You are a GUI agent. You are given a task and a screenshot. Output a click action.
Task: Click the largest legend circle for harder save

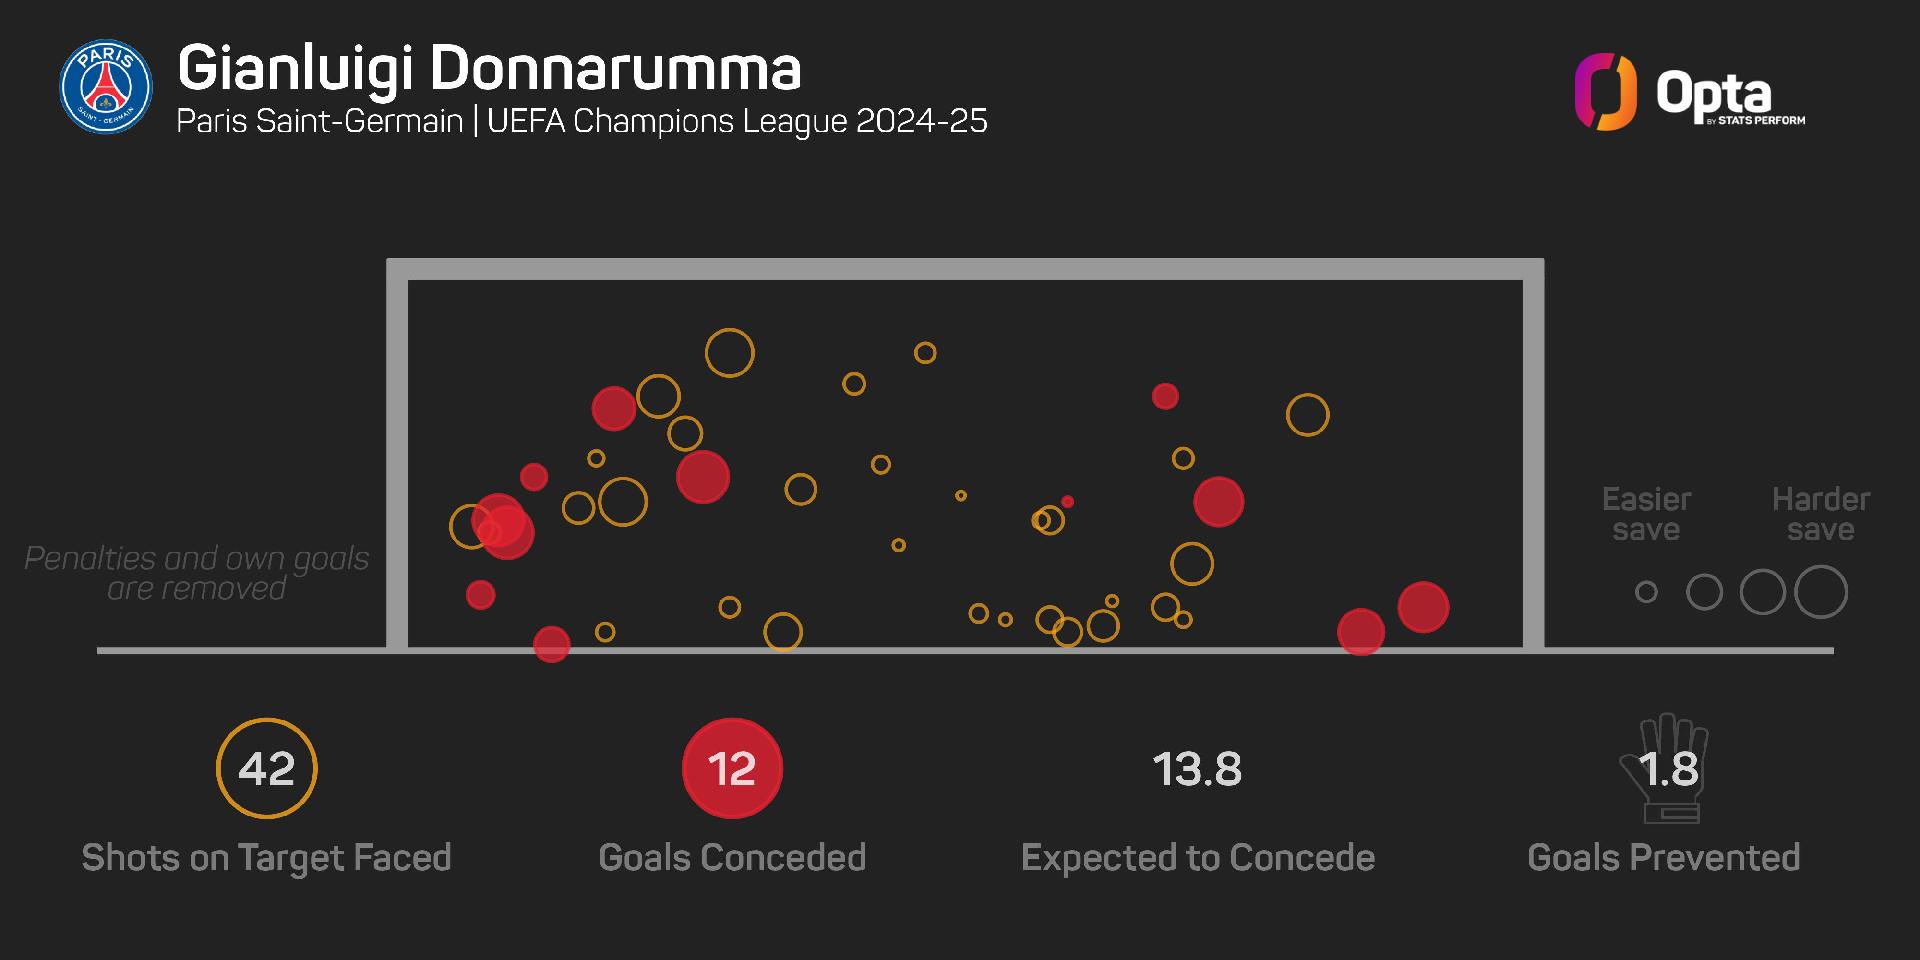click(1821, 592)
